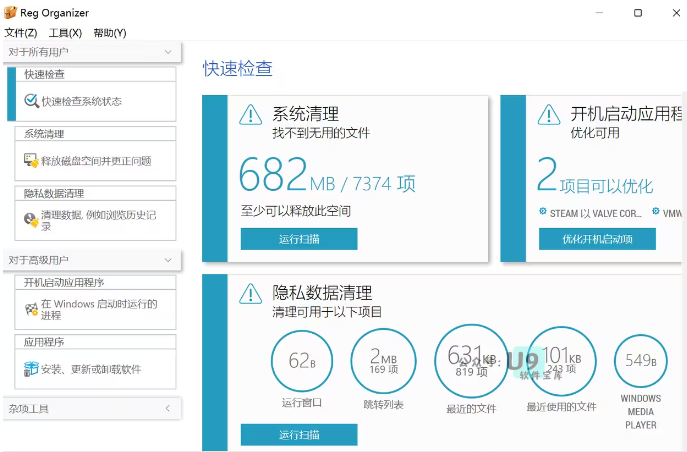This screenshot has width=687, height=452.
Task: Click the 2 项目可以优化 value
Action: tap(595, 176)
